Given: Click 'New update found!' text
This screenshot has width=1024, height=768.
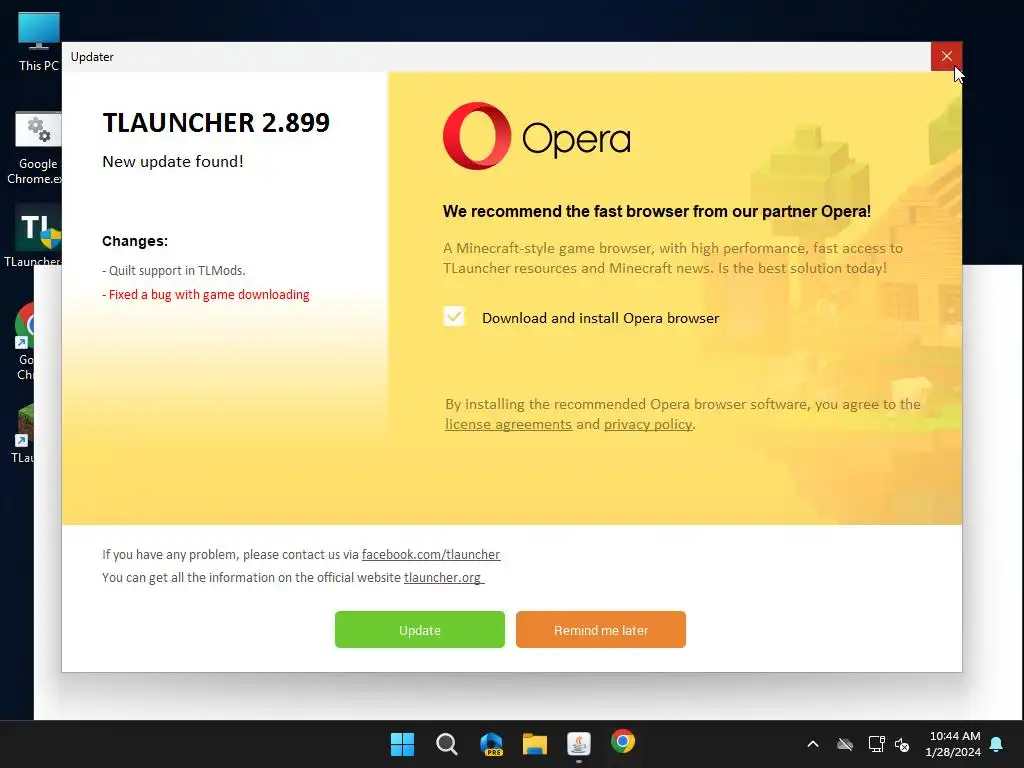Looking at the screenshot, I should pos(173,161).
